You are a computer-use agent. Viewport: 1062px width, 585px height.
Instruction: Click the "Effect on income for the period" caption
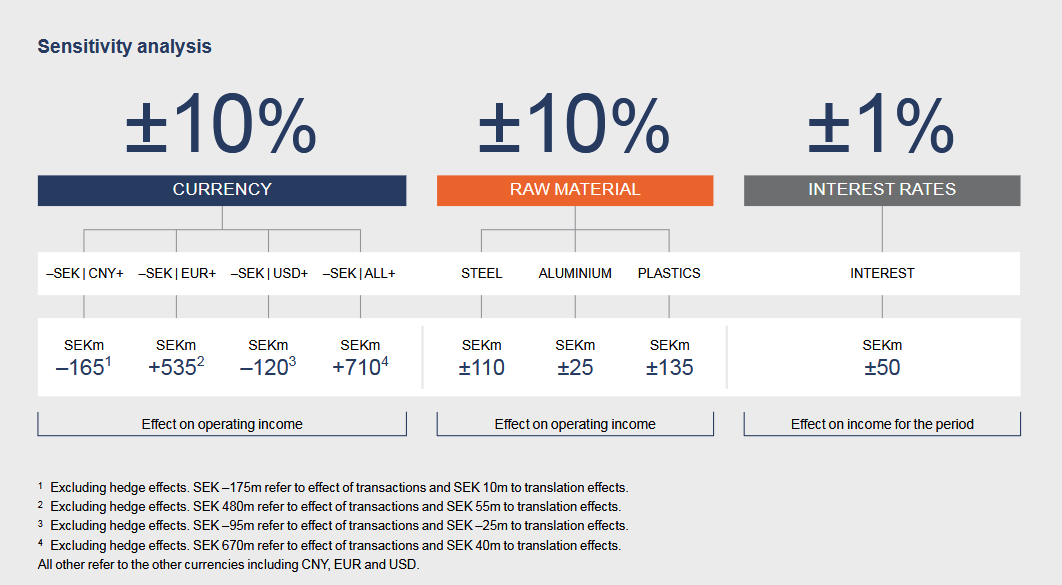coord(882,424)
